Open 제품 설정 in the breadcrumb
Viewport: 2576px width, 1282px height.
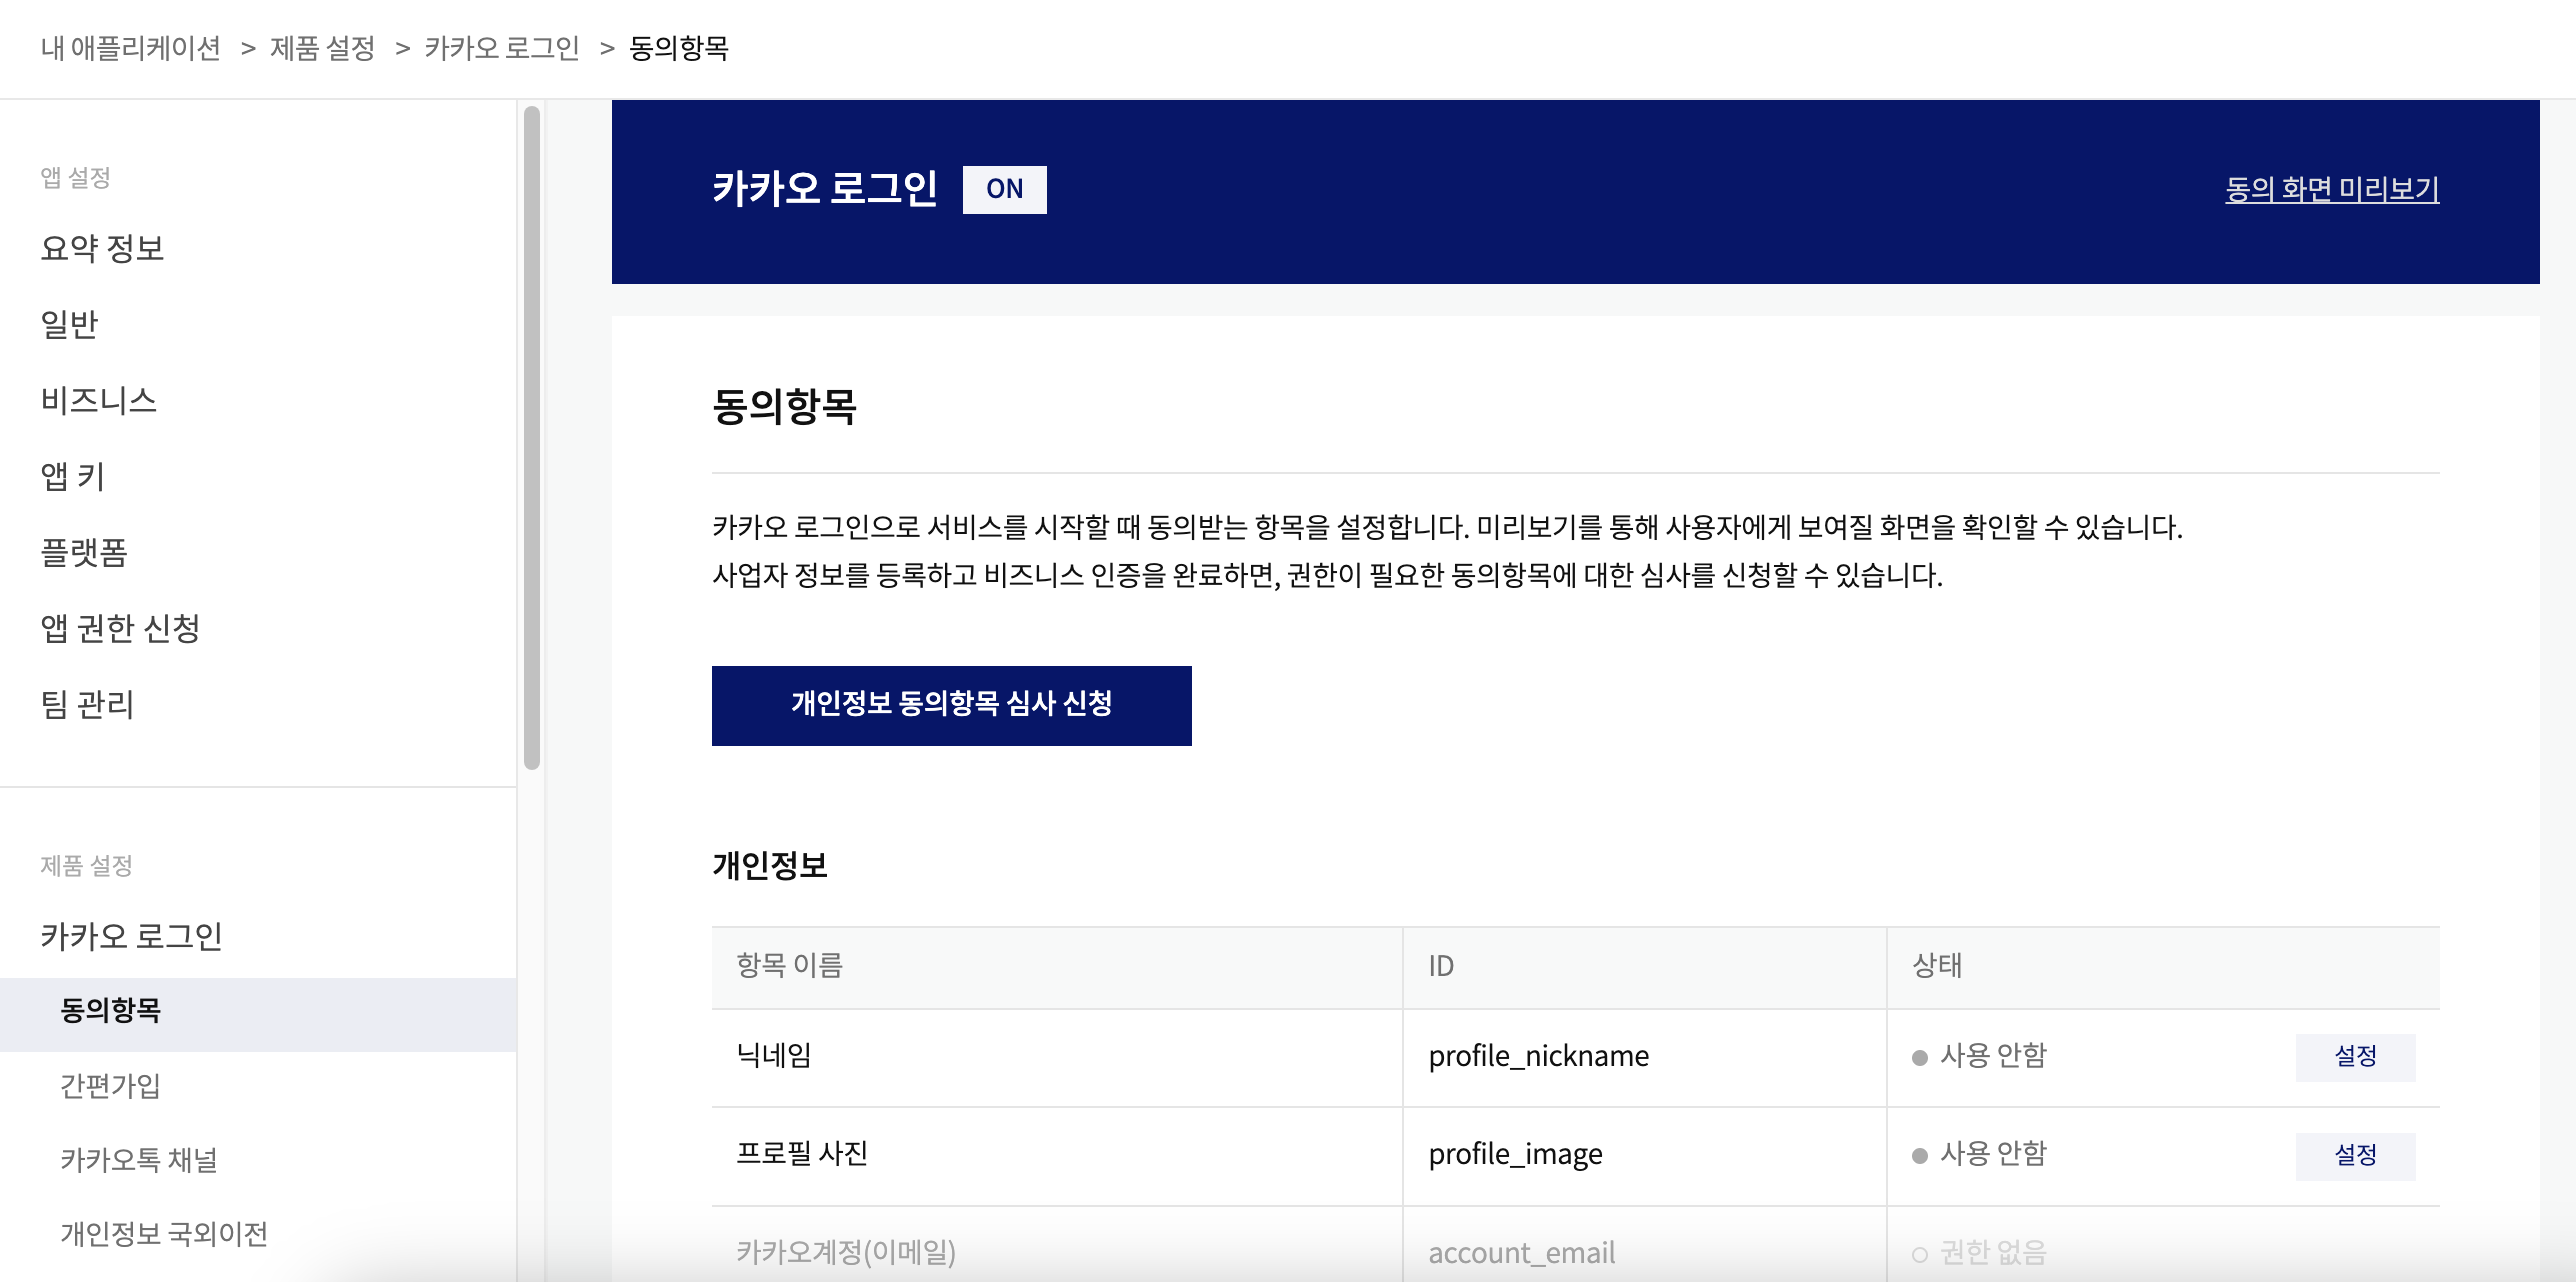(322, 48)
